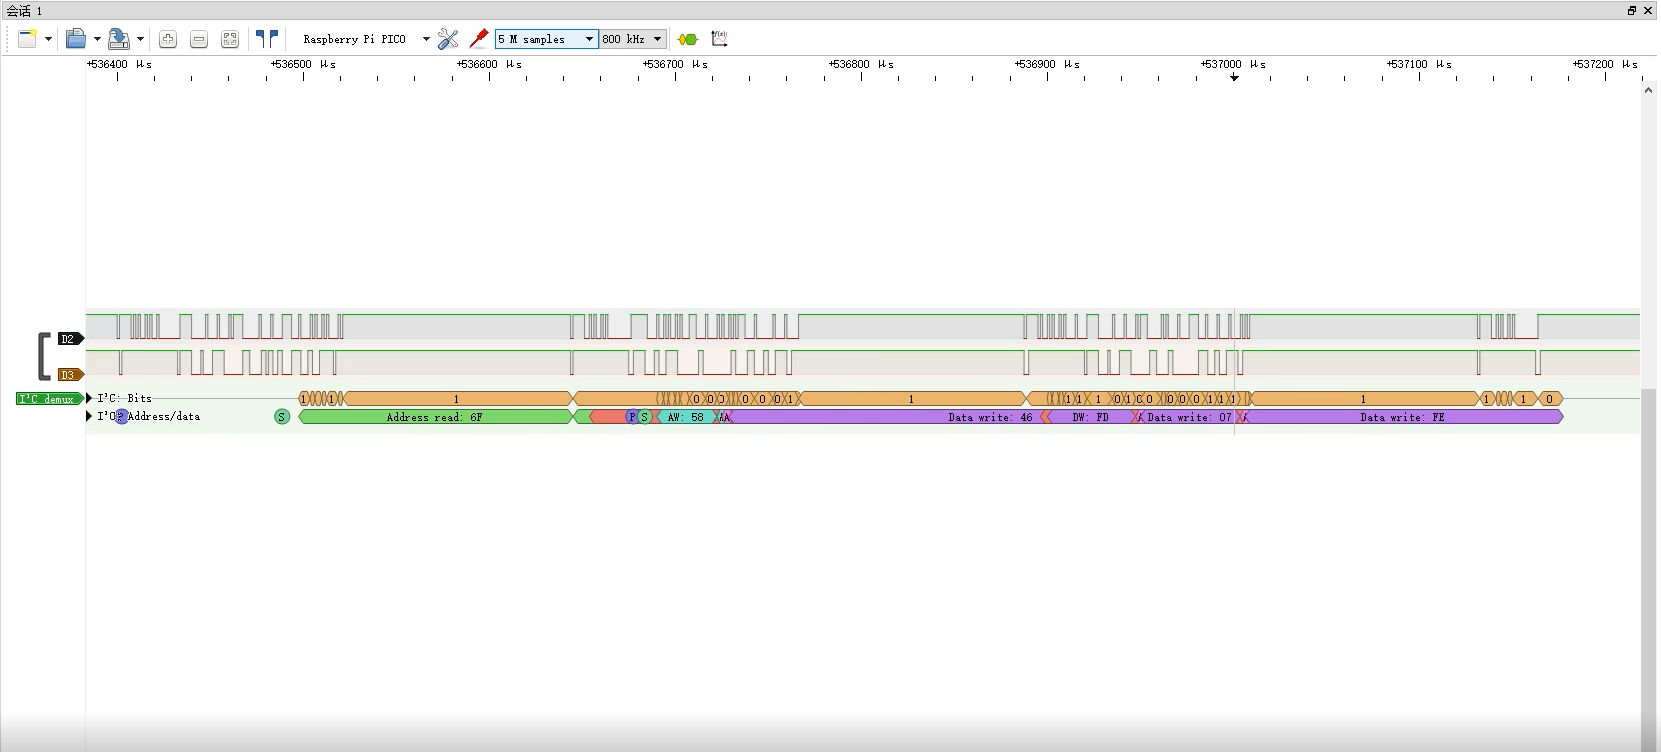Zoom out with the minus icon

click(199, 39)
